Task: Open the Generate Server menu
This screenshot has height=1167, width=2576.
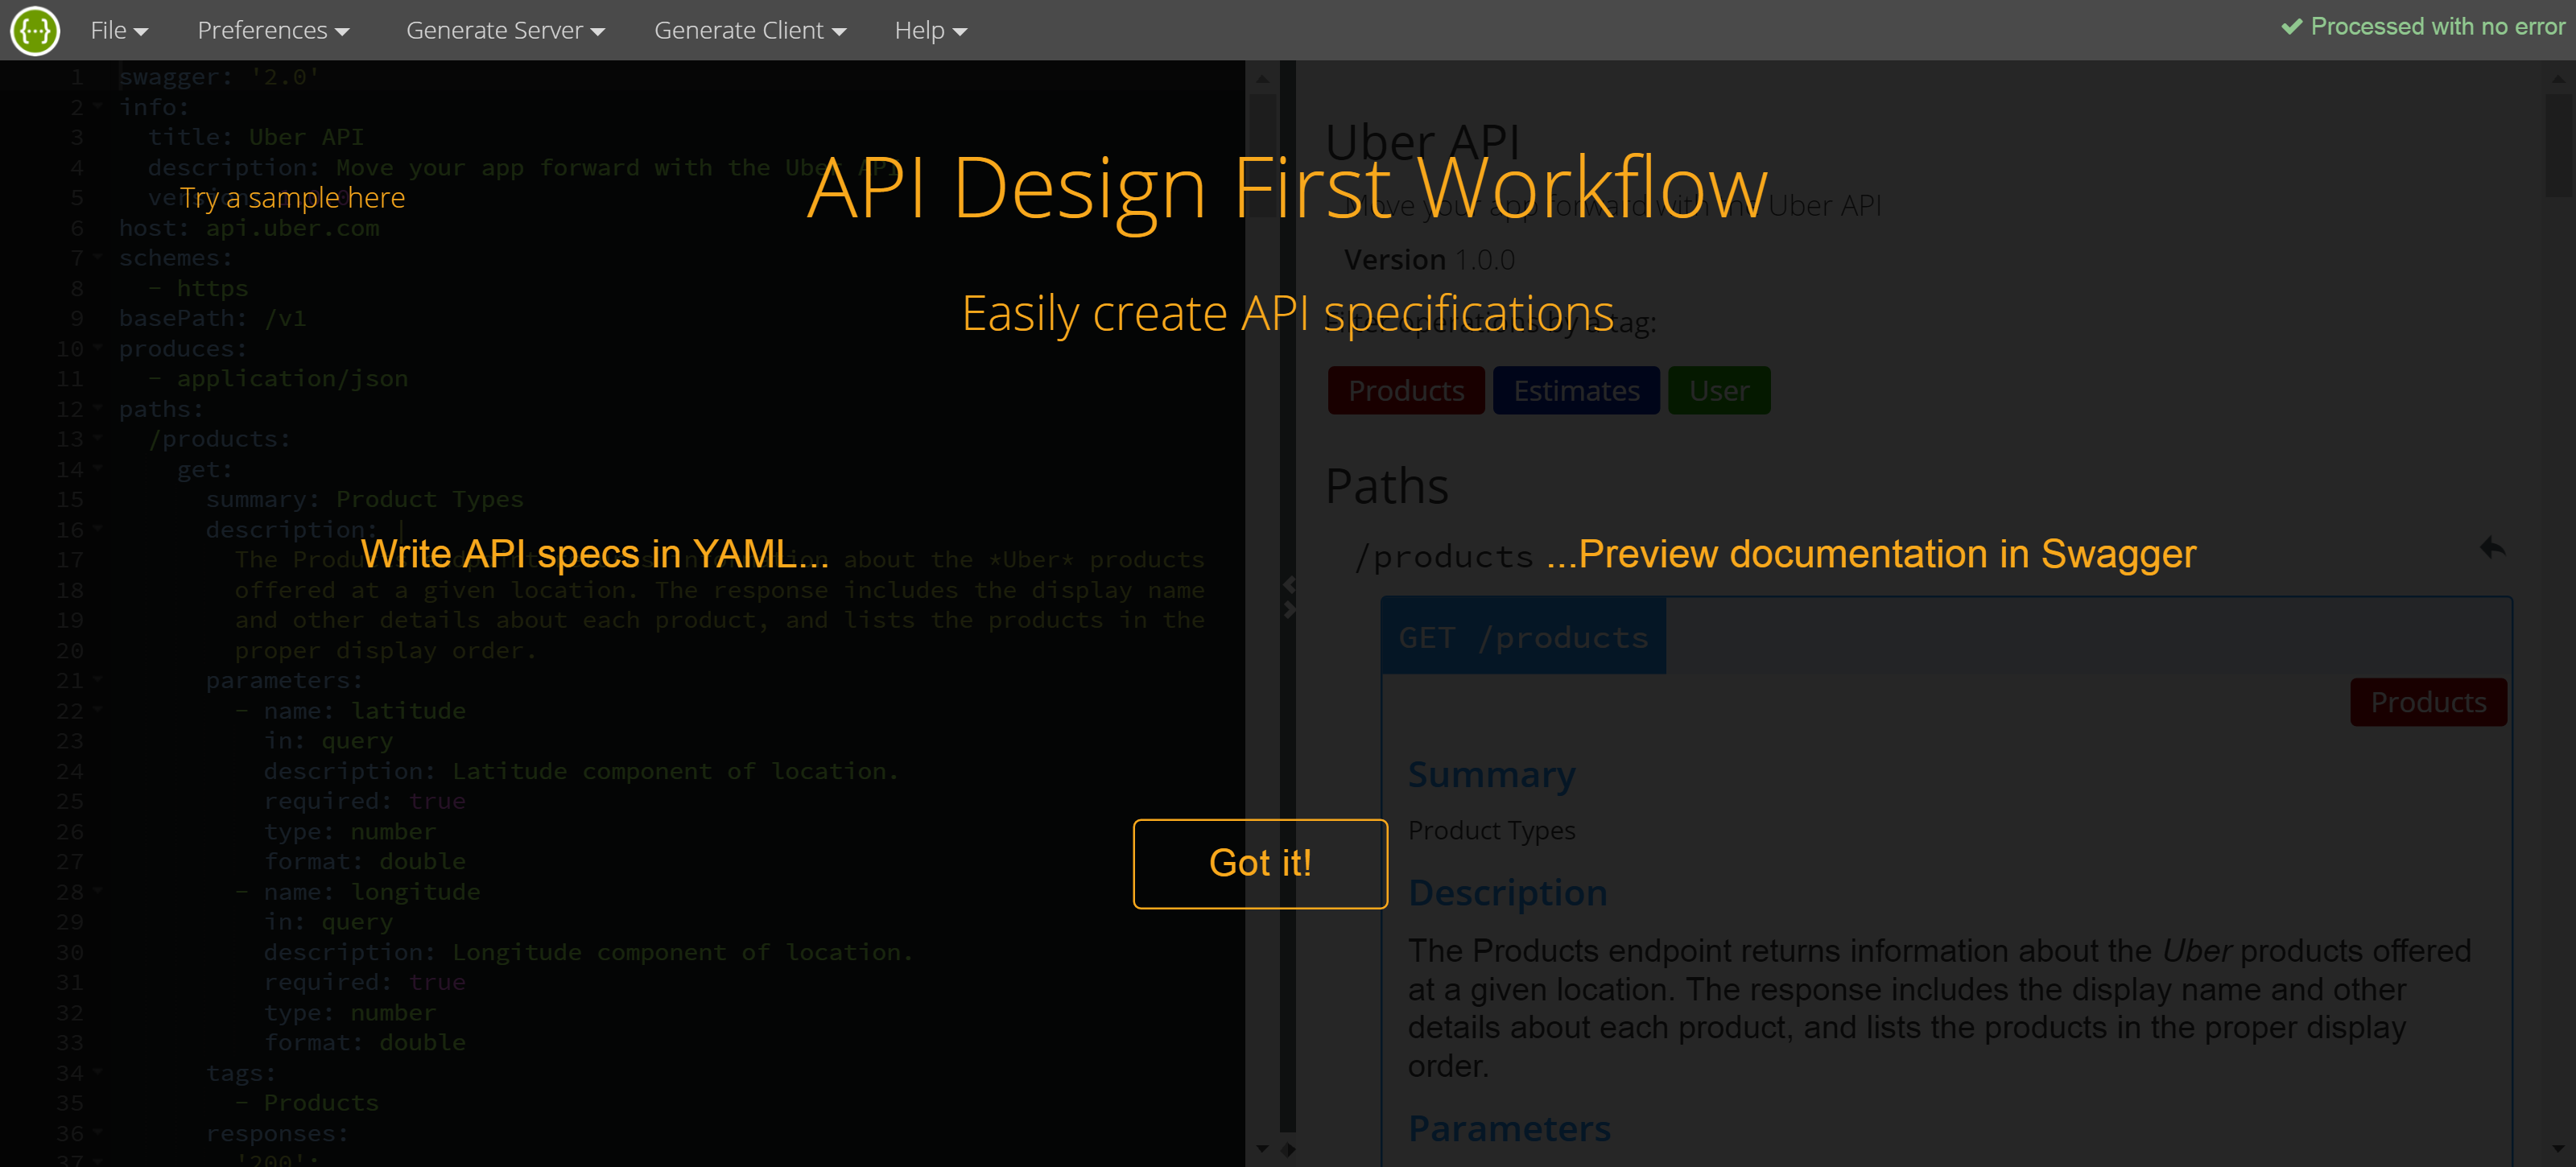Action: click(x=505, y=31)
